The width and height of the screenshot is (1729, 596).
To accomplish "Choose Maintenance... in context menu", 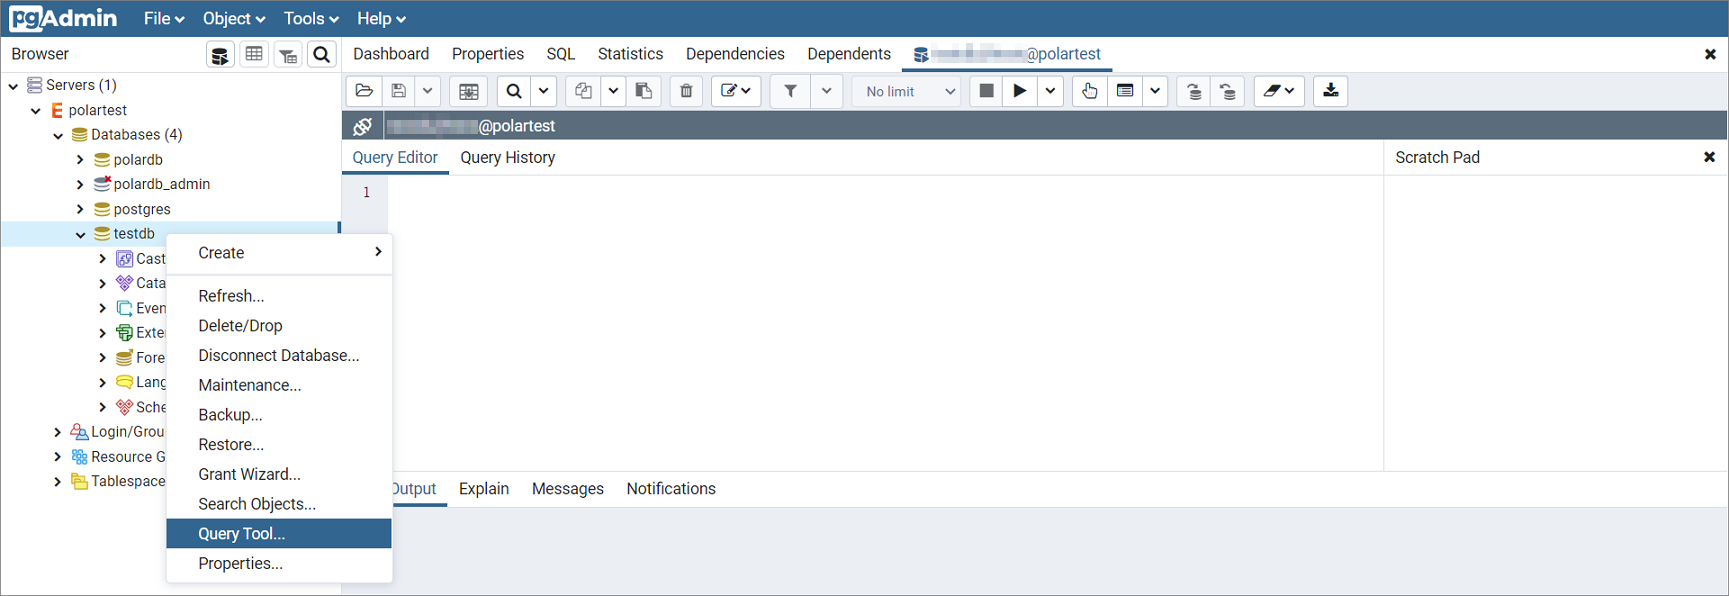I will pyautogui.click(x=279, y=385).
